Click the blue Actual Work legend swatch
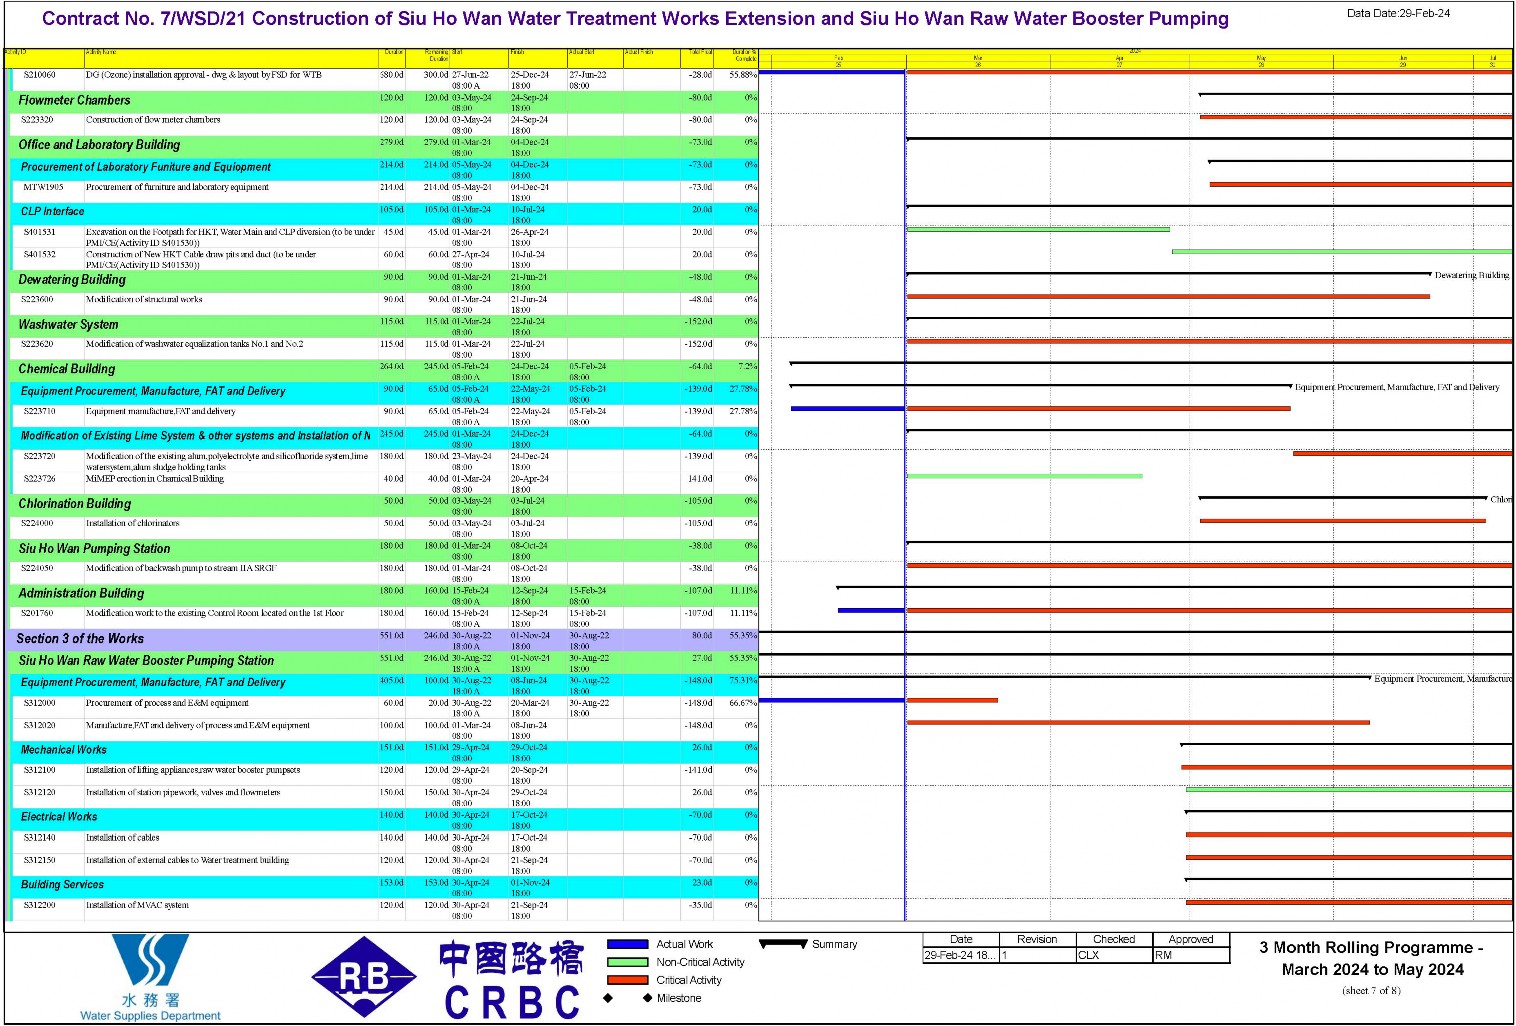 pos(628,944)
